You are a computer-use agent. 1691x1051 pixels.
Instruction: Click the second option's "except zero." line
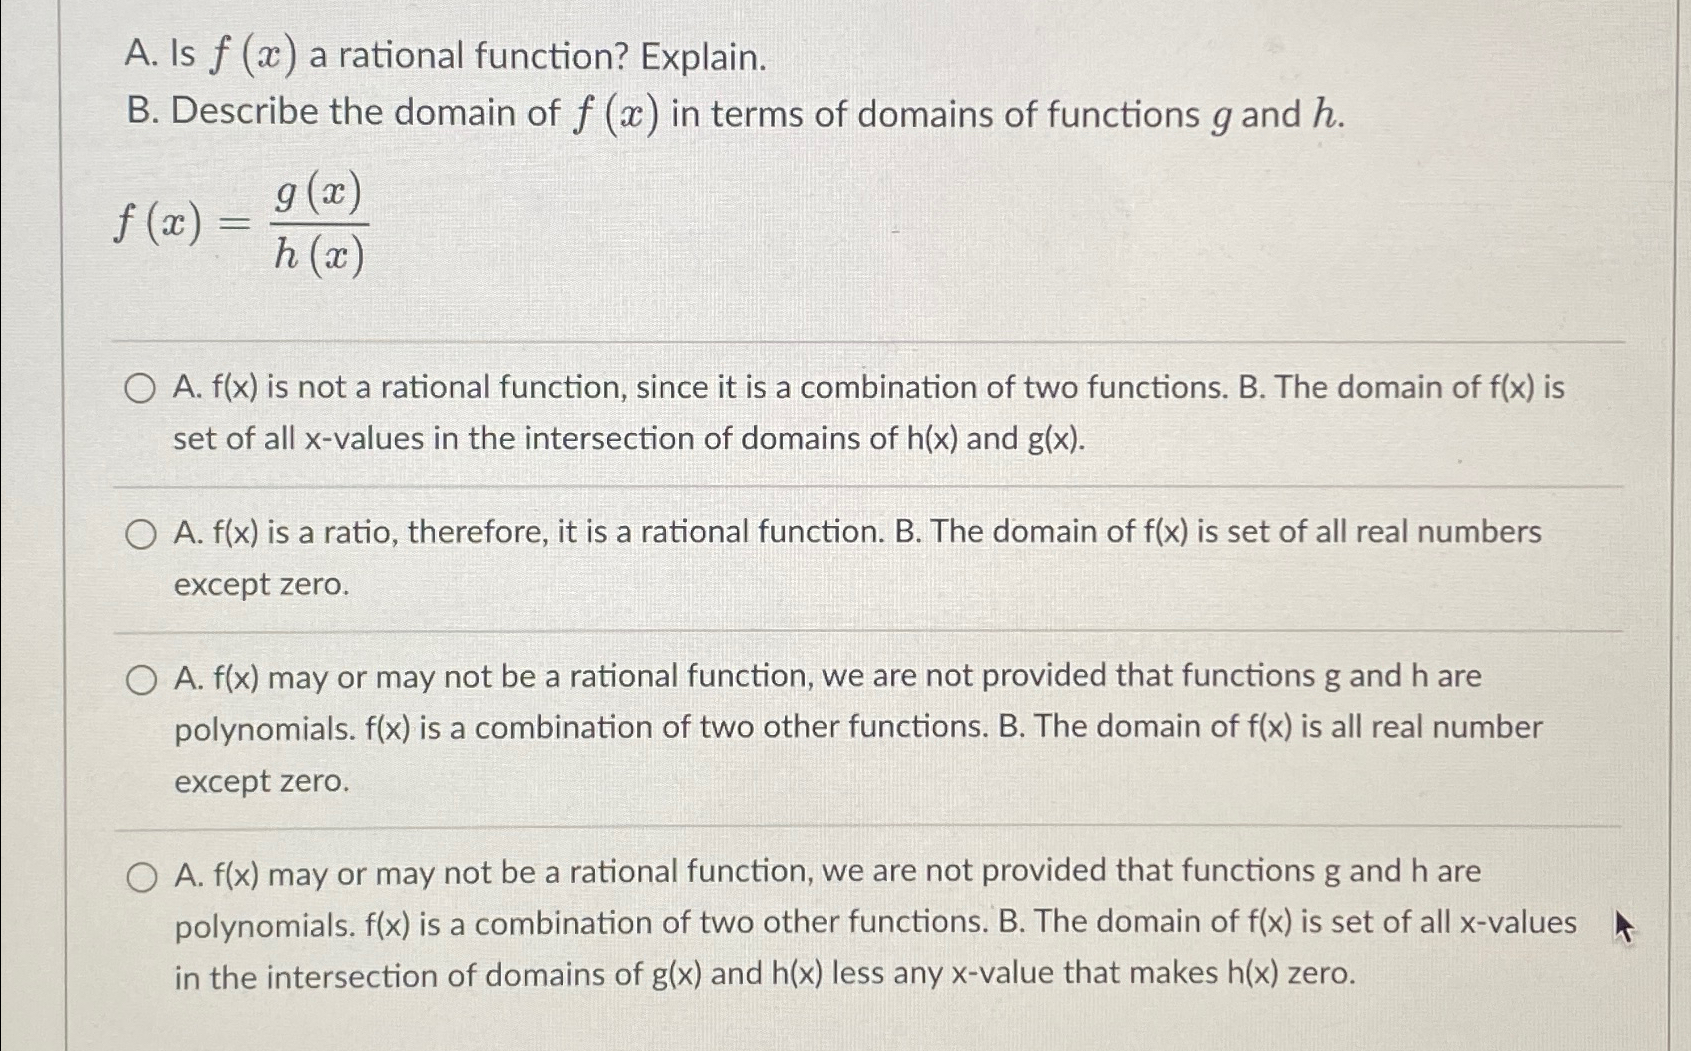262,585
